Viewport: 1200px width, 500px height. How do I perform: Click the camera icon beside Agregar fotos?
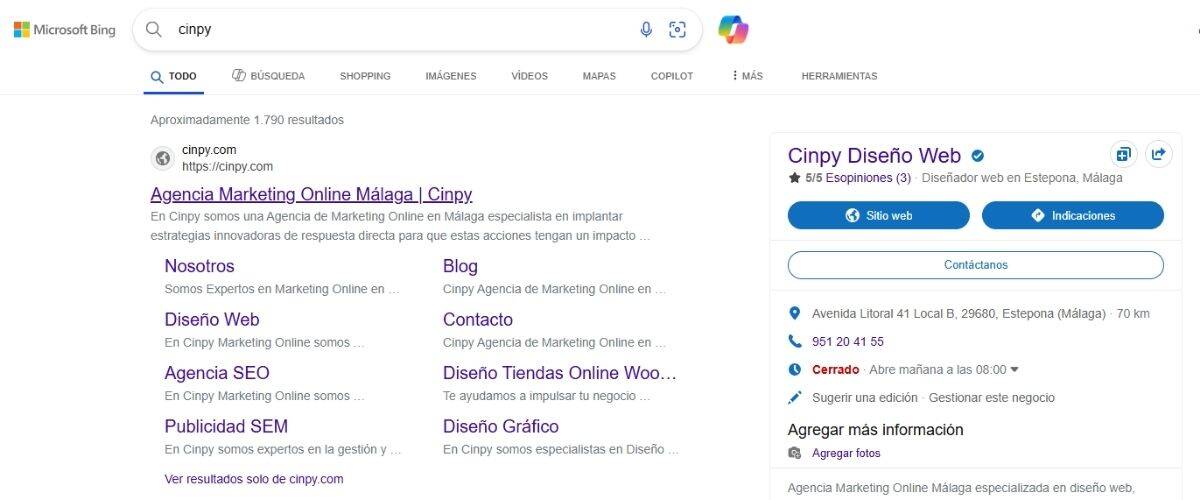(795, 453)
